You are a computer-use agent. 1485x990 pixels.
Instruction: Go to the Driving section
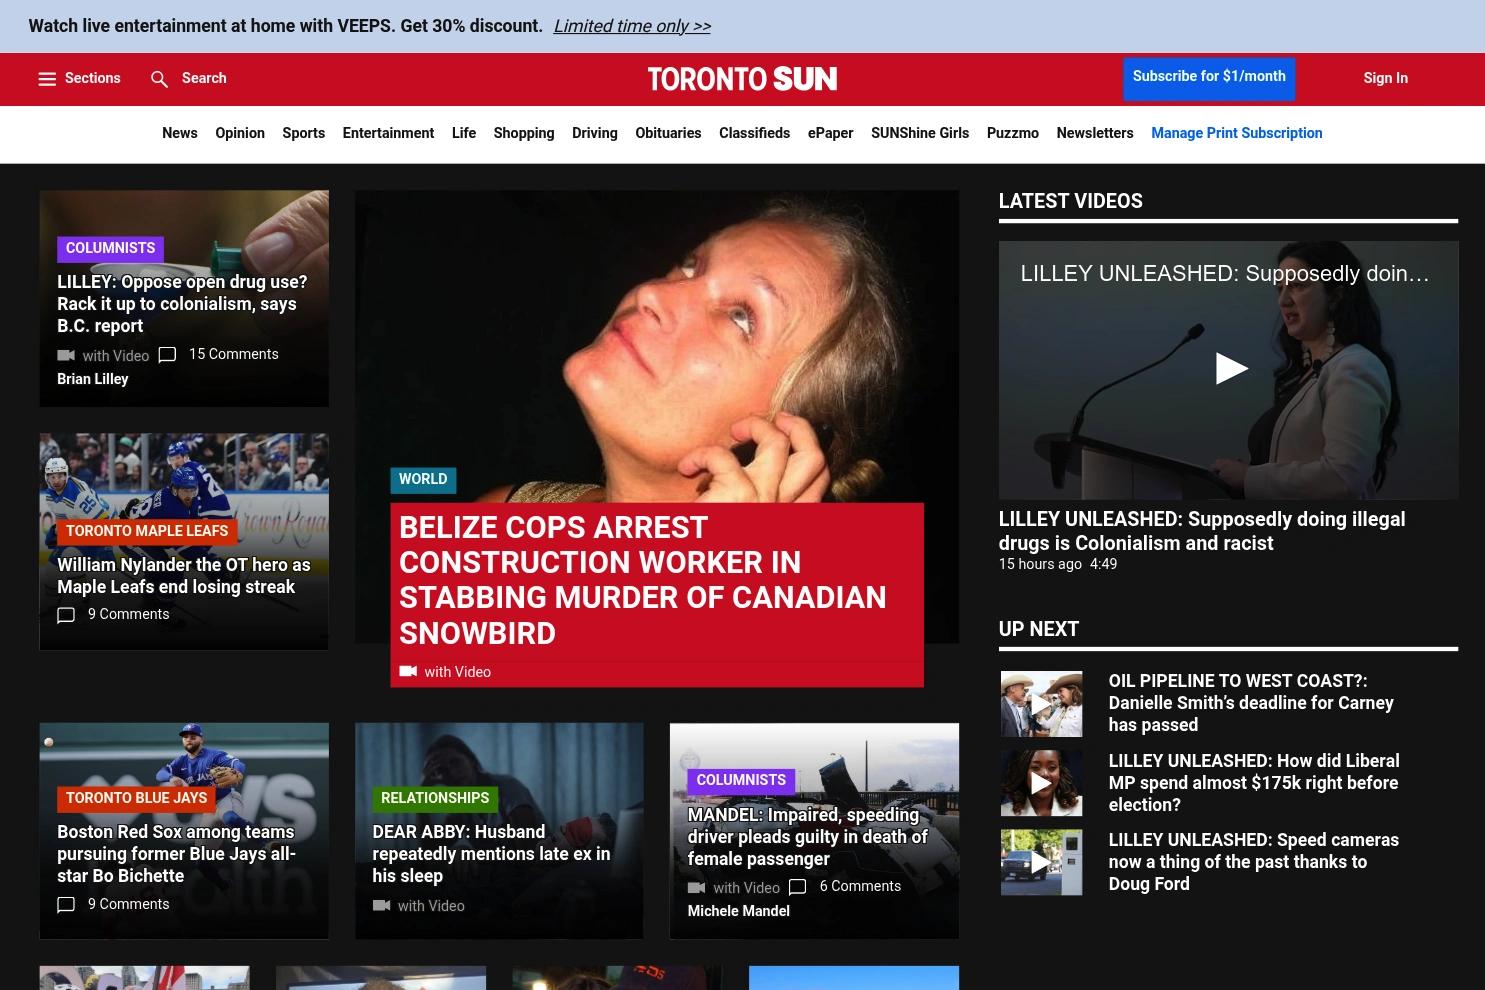coord(595,133)
